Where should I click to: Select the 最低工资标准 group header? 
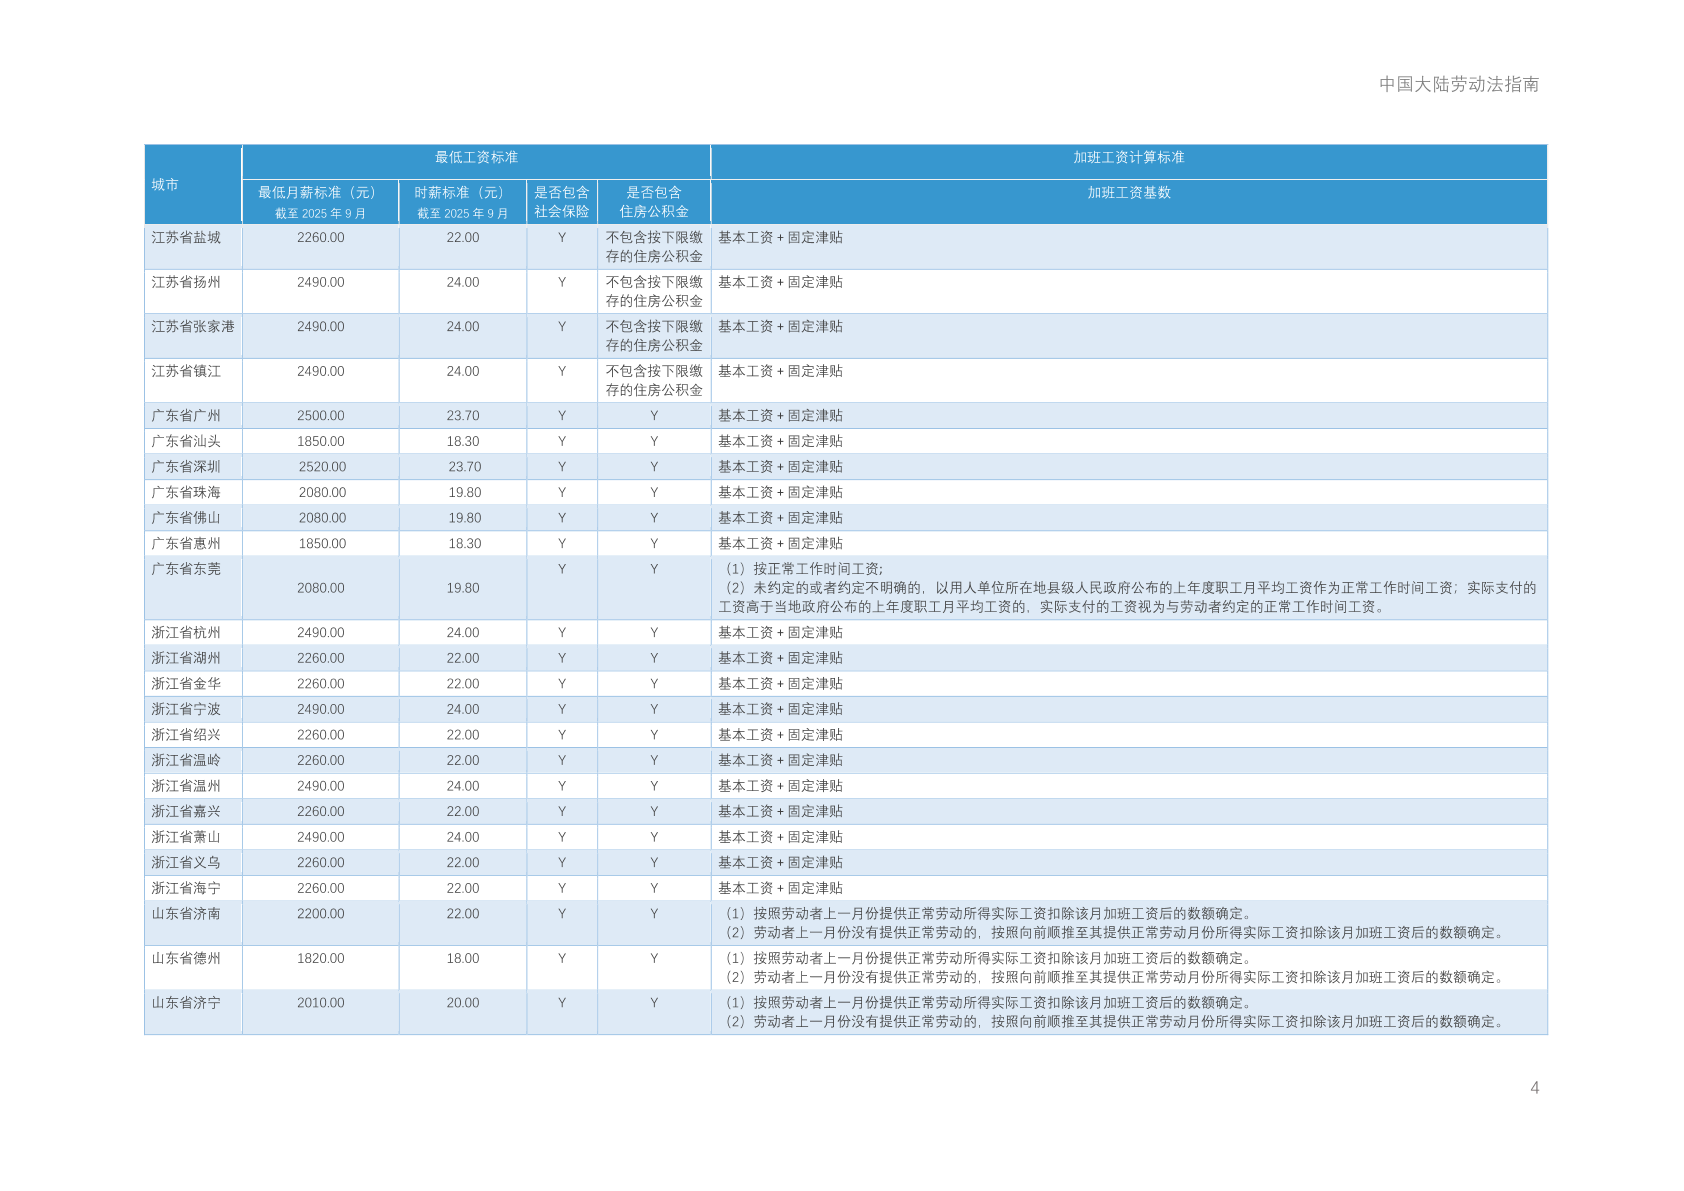(x=476, y=158)
